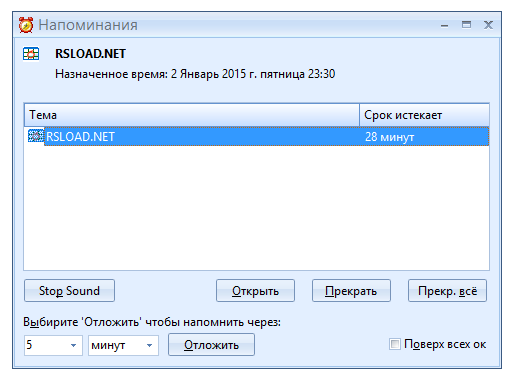Click the 'Назначенное время' date text
The image size is (513, 389).
(195, 74)
